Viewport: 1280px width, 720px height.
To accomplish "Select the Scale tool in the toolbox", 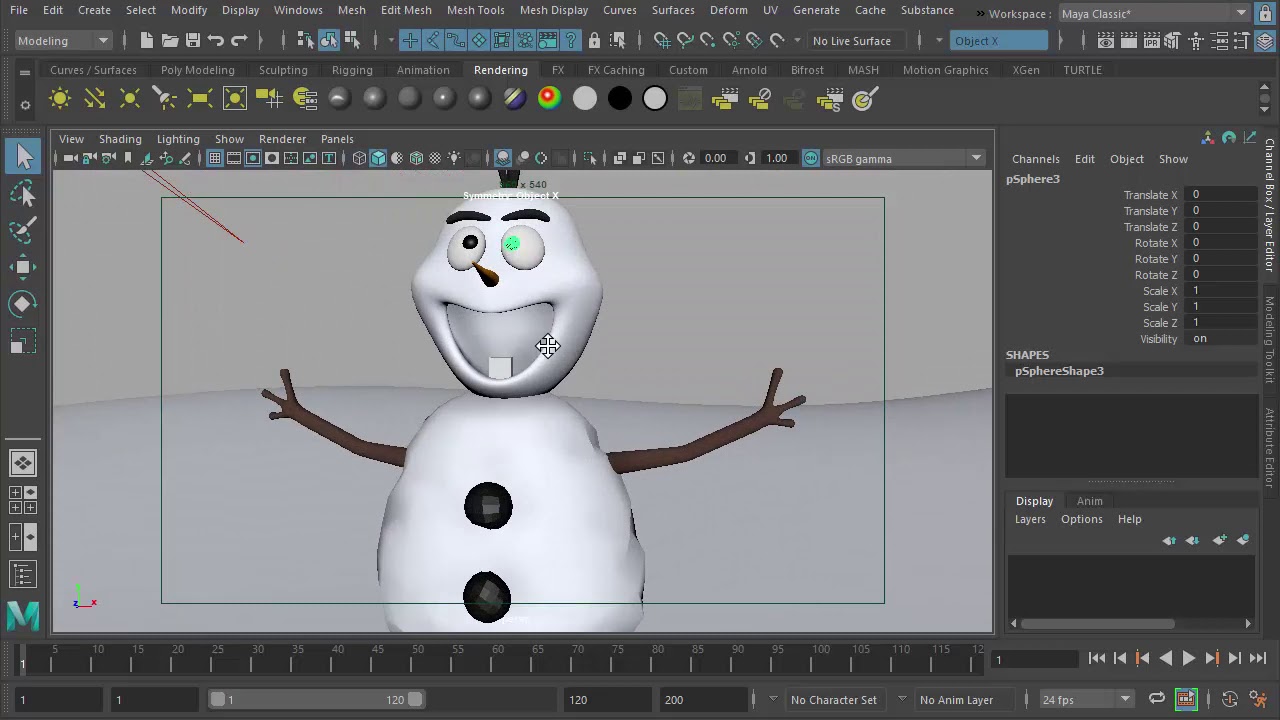I will [x=24, y=342].
